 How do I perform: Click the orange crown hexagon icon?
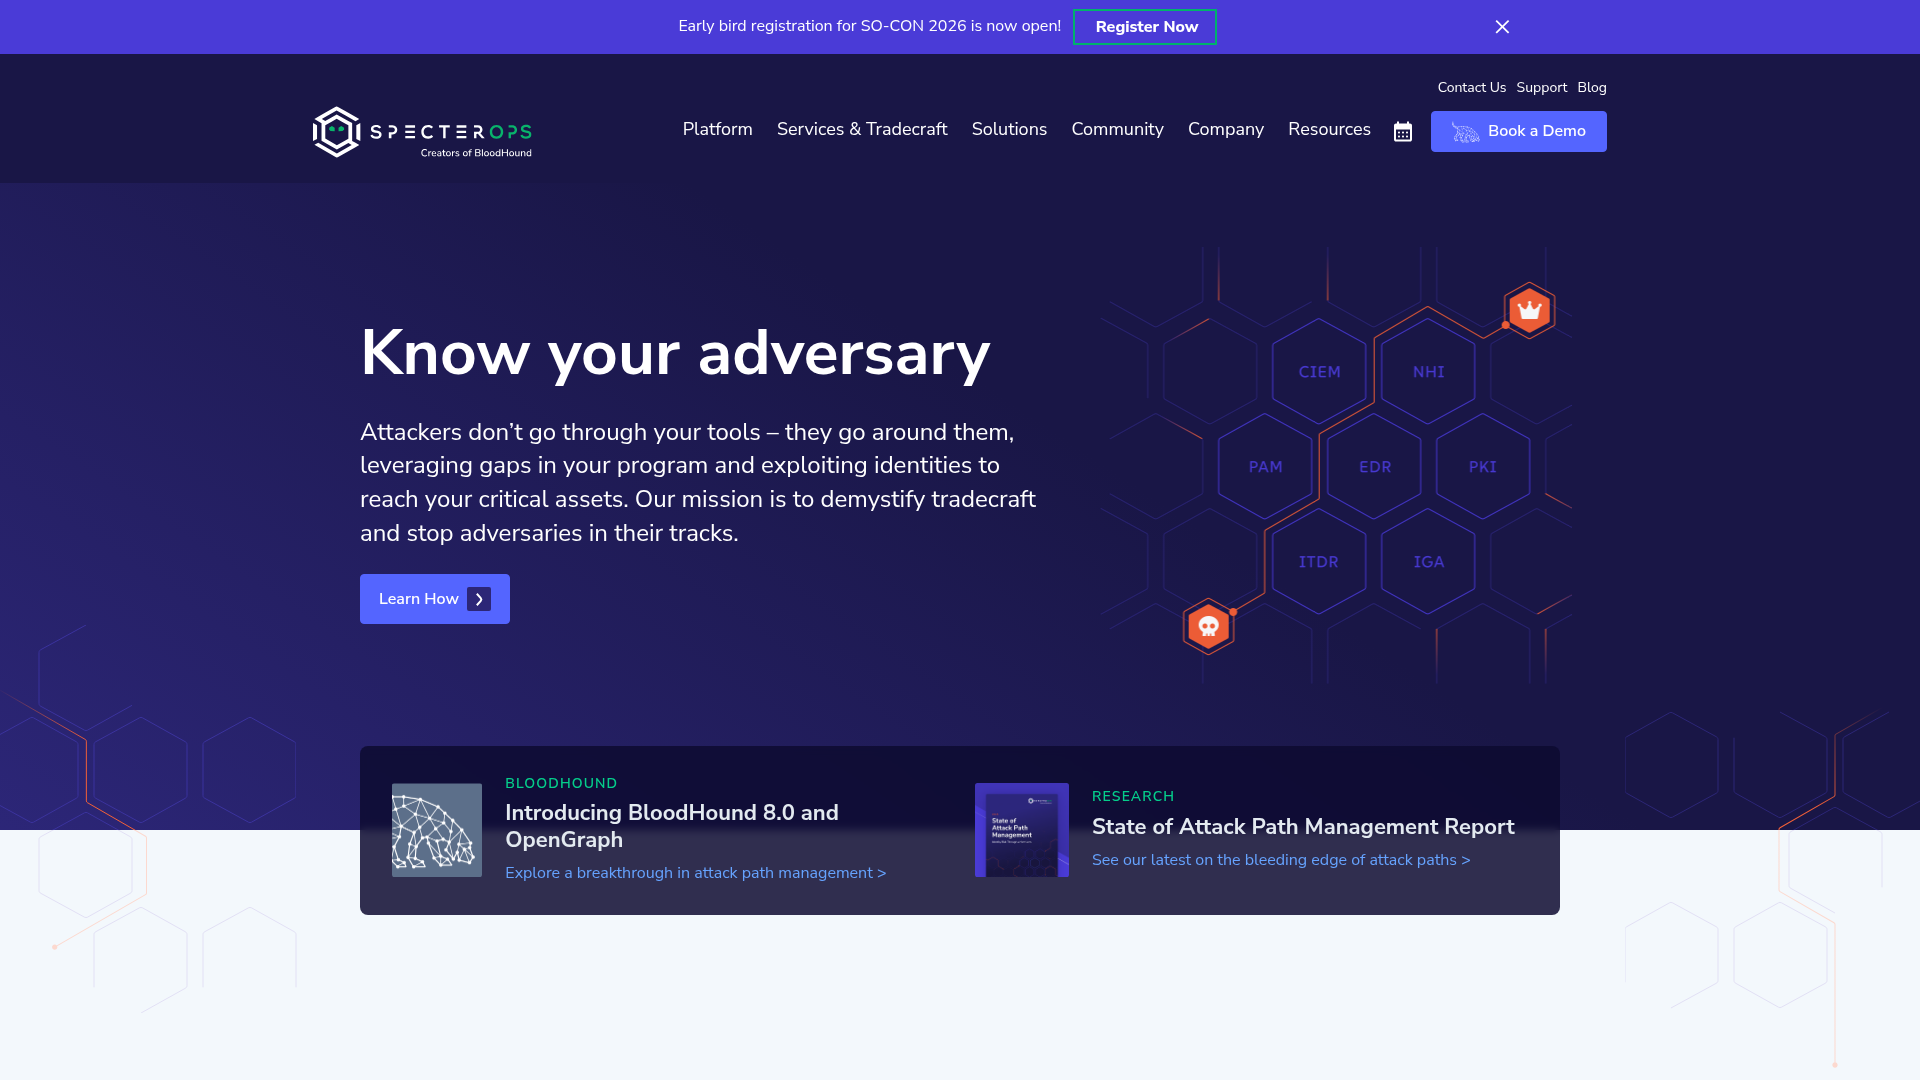[1528, 309]
